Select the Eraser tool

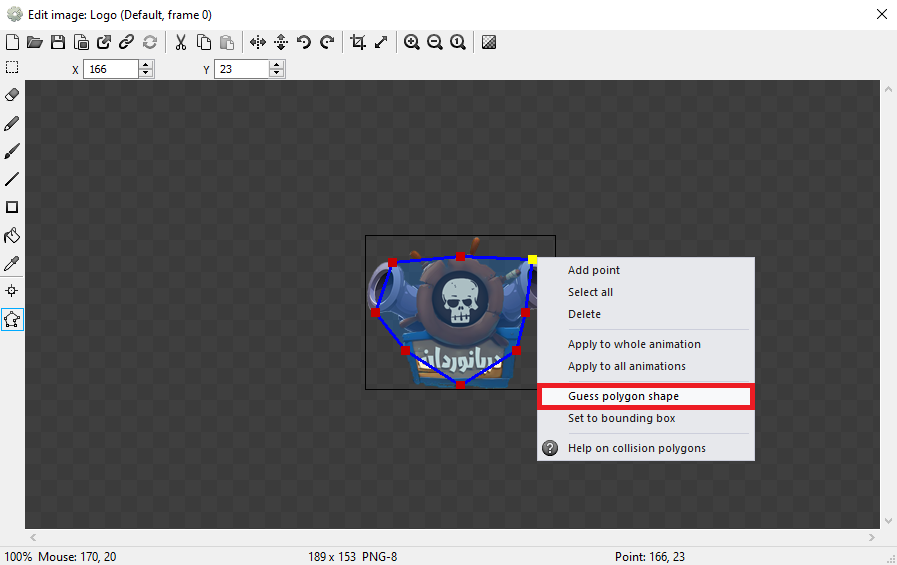coord(12,95)
